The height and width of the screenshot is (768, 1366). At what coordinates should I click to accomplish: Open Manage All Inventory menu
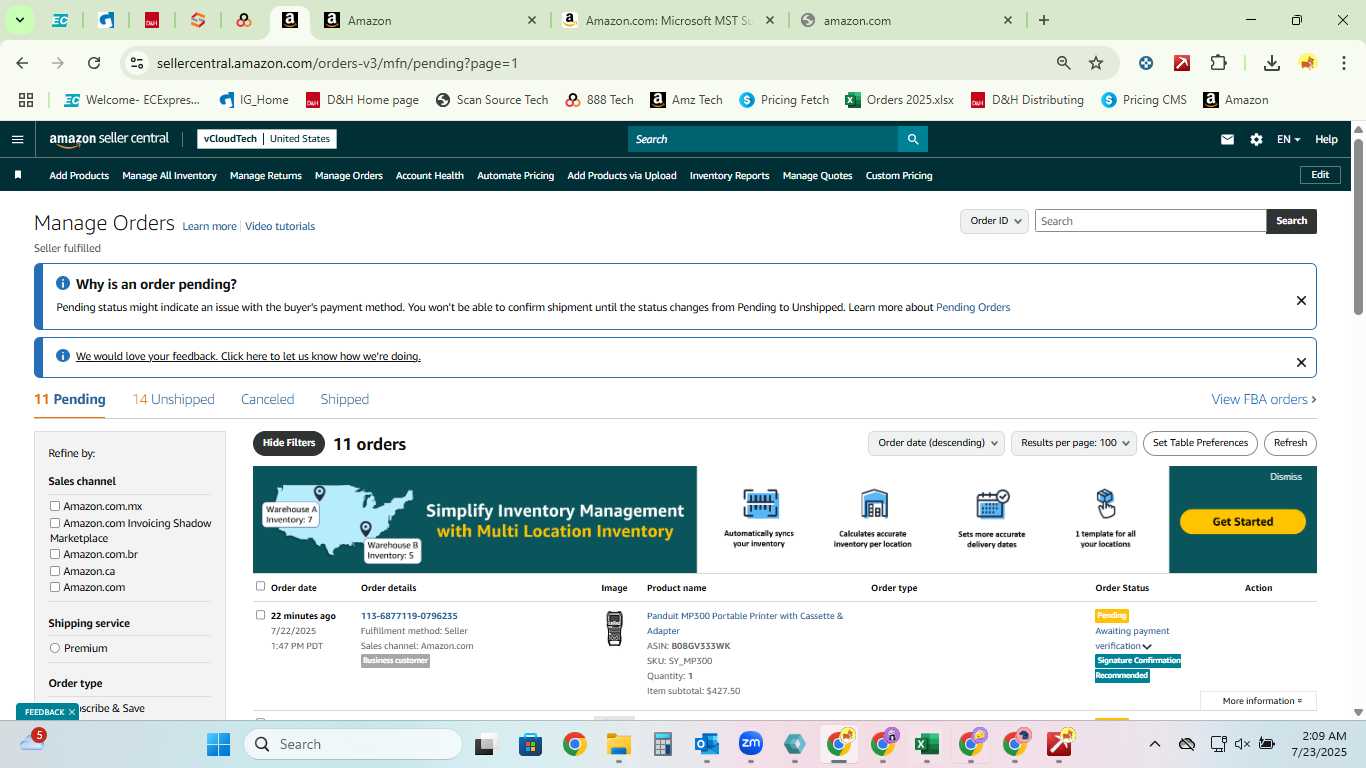click(x=169, y=175)
